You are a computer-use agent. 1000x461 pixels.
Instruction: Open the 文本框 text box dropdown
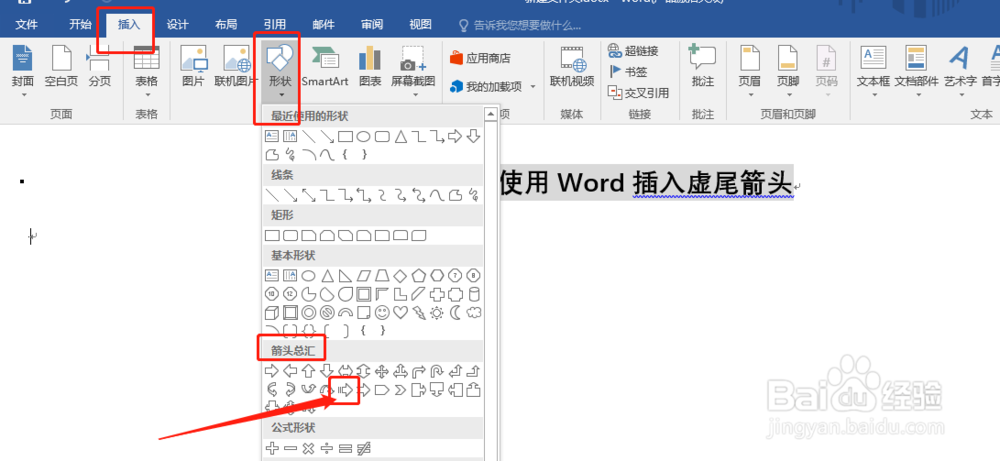(x=873, y=70)
